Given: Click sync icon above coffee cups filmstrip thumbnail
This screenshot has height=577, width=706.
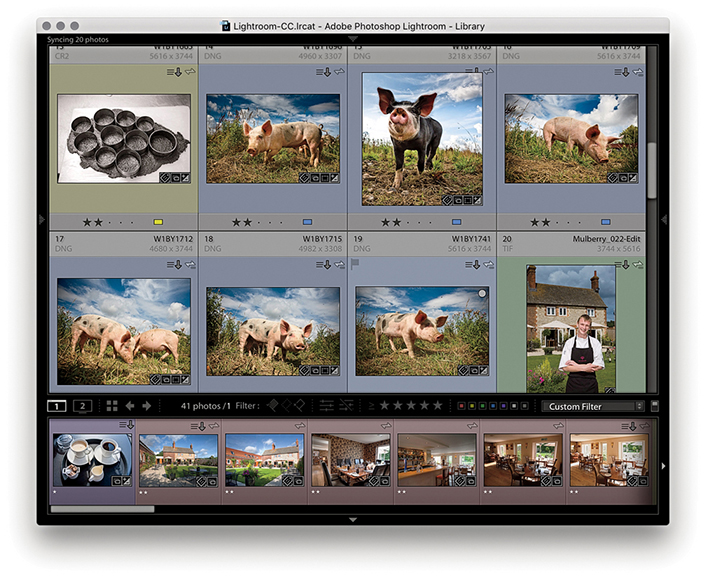Looking at the screenshot, I should (x=127, y=425).
